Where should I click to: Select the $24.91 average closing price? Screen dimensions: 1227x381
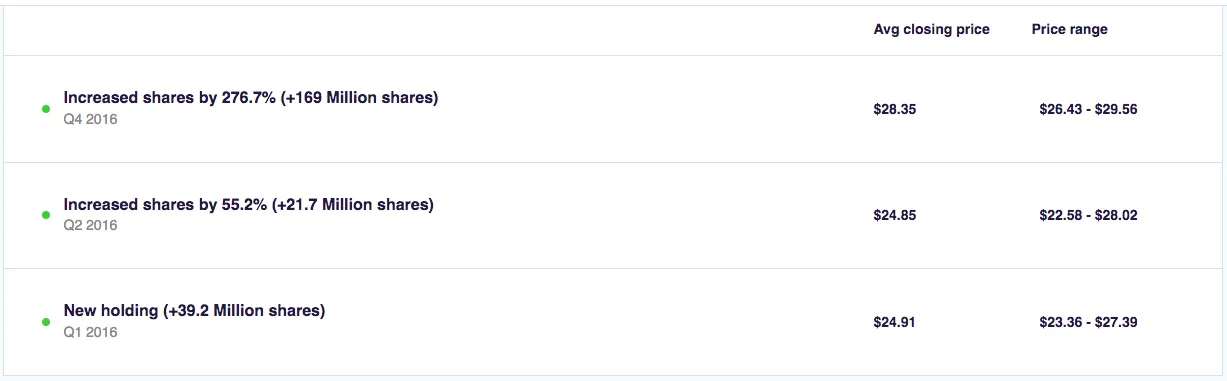pos(895,322)
